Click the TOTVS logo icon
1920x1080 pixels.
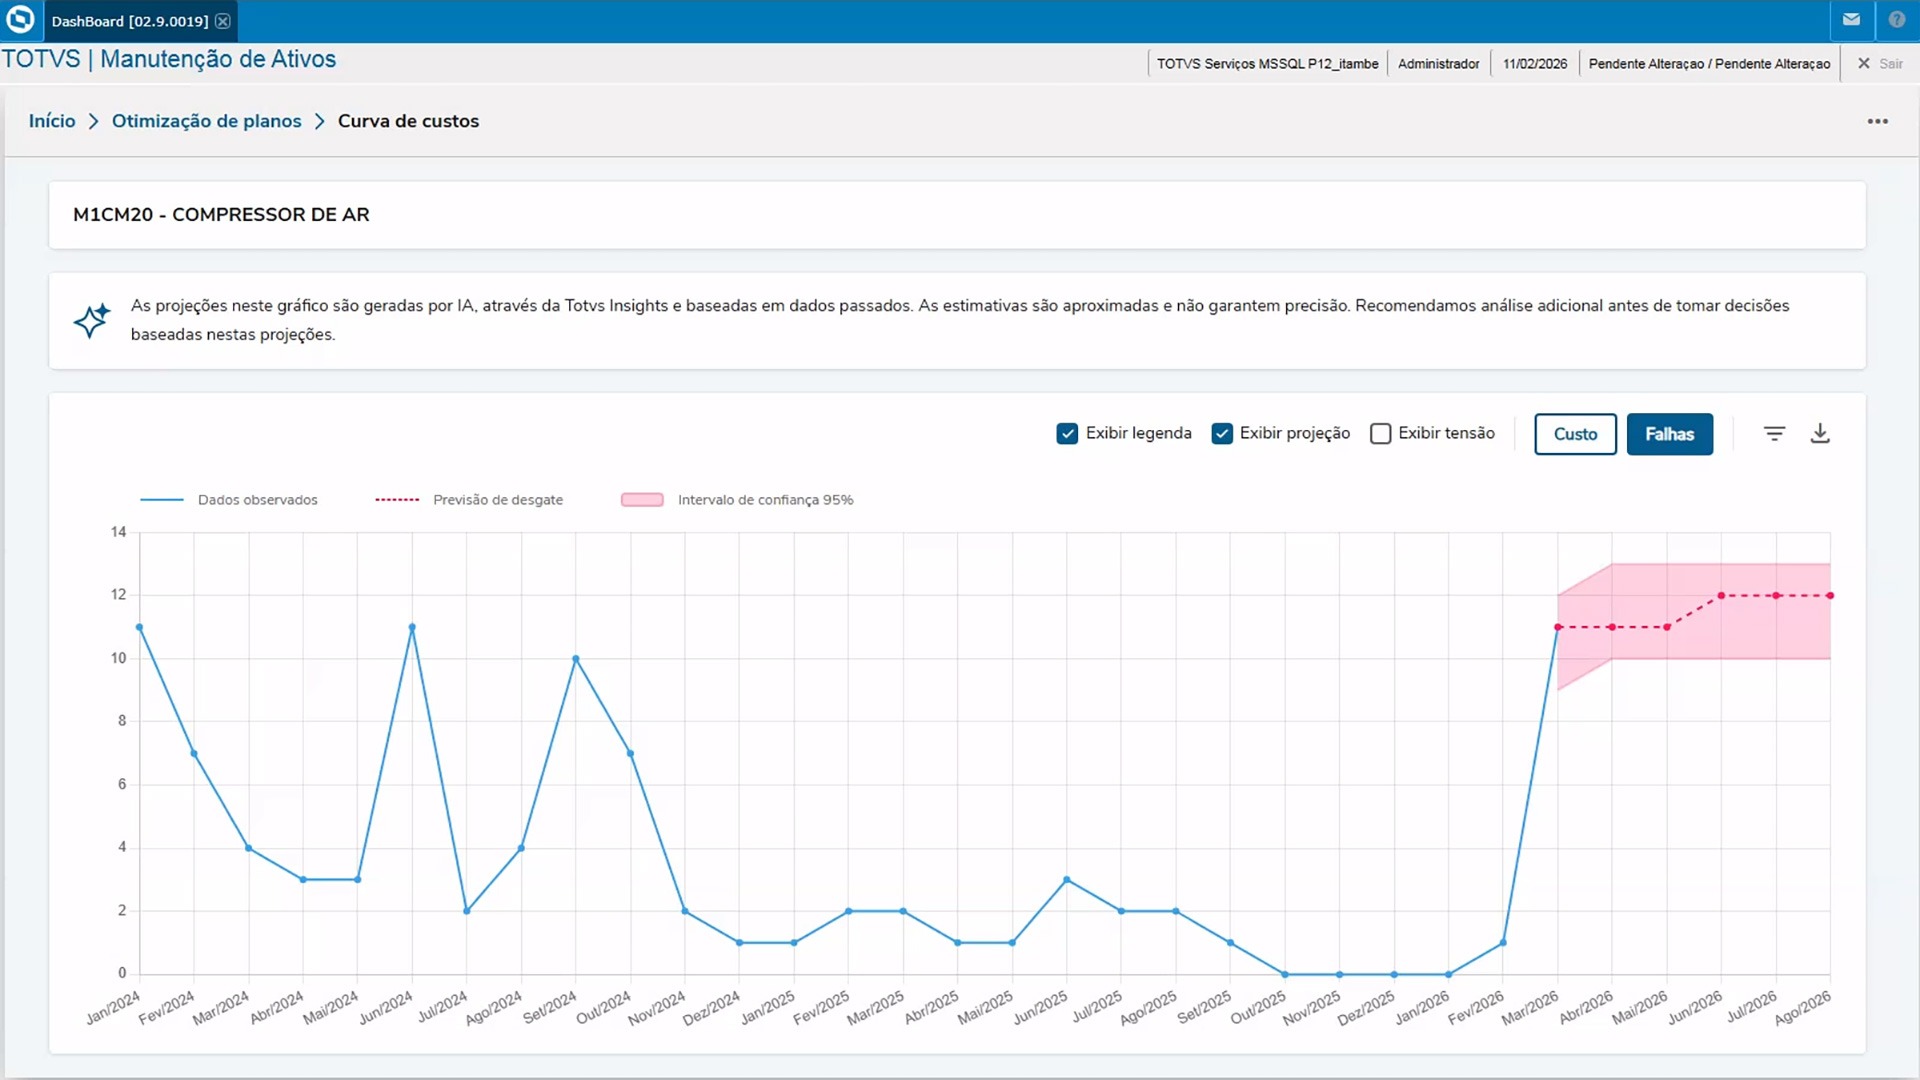(20, 20)
